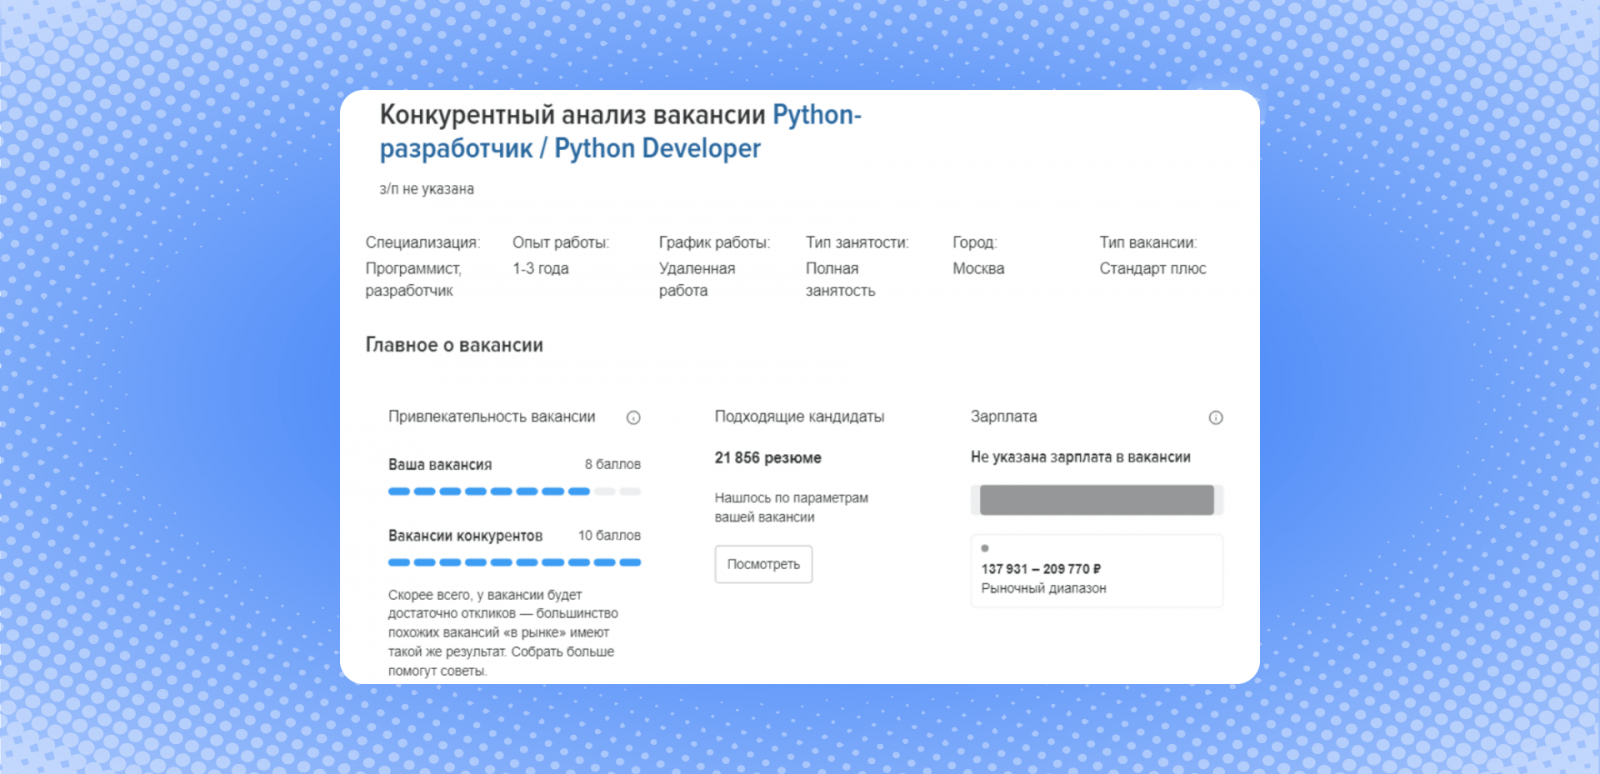Click the '10 баллов' score text
The width and height of the screenshot is (1600, 774).
[x=609, y=535]
